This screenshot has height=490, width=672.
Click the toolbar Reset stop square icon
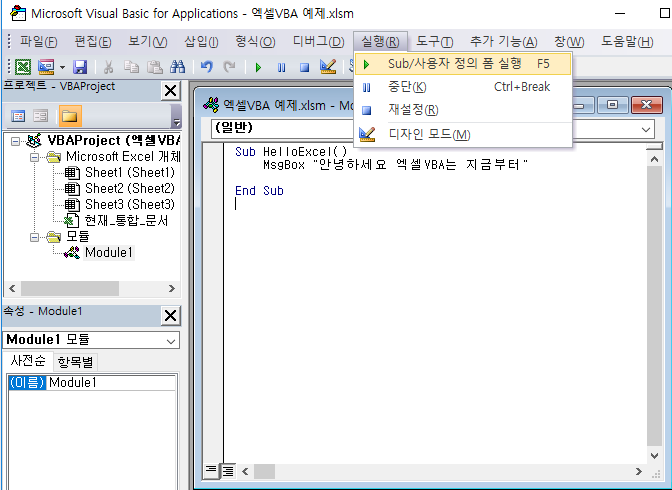(x=304, y=67)
